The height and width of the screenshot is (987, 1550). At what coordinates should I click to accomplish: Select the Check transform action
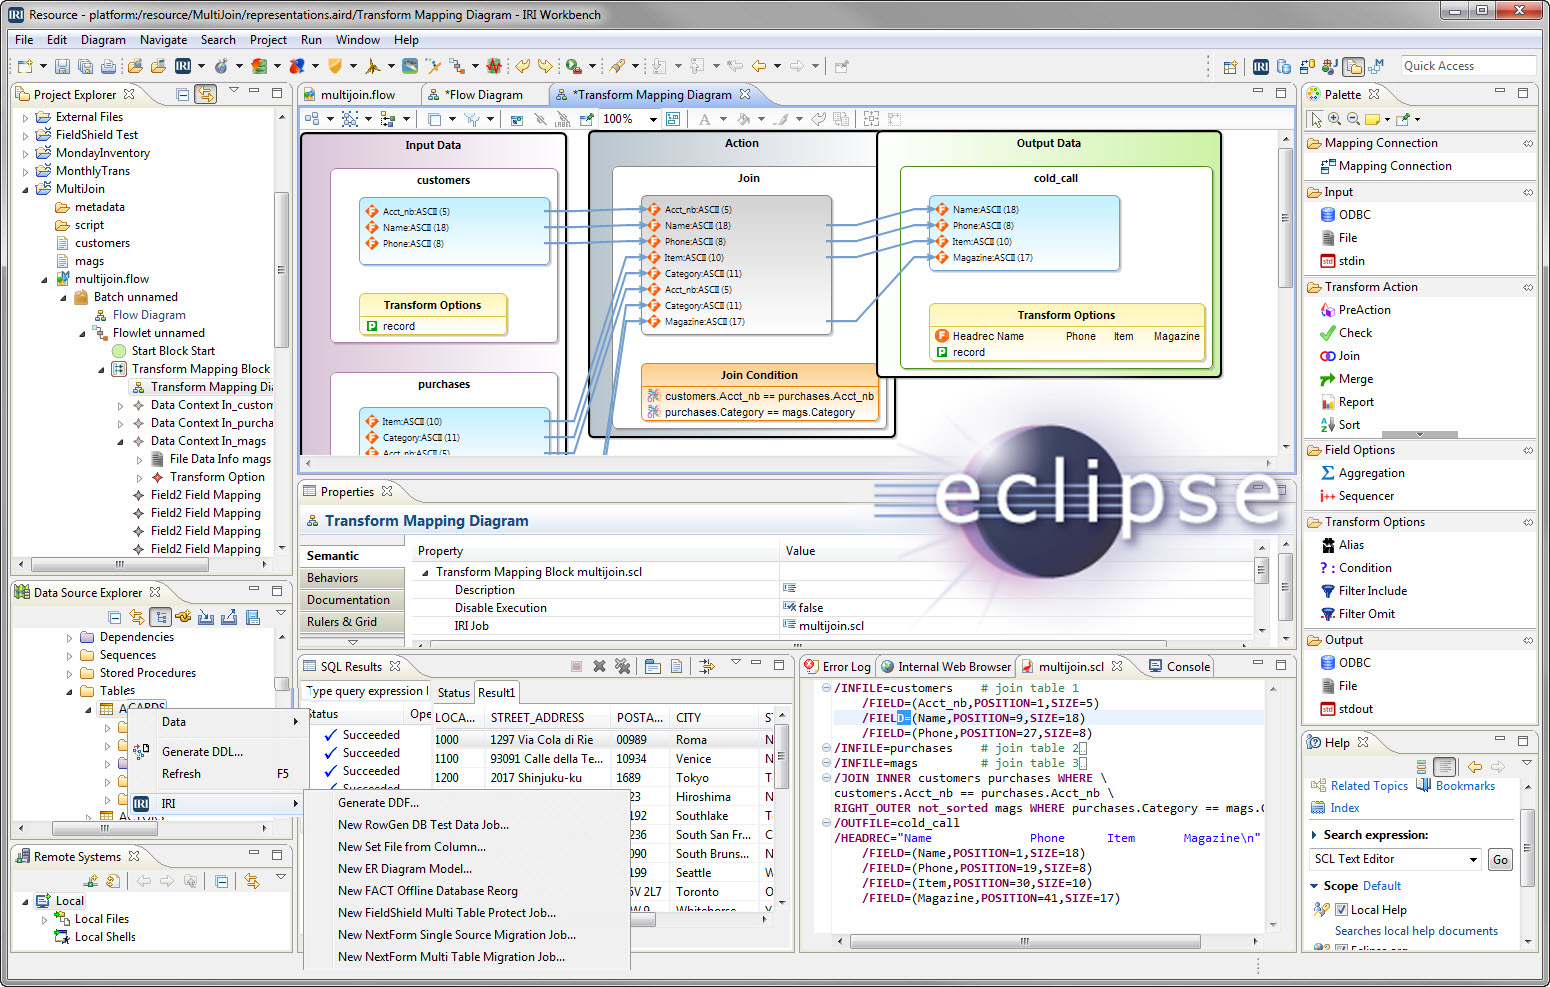[x=1355, y=333]
